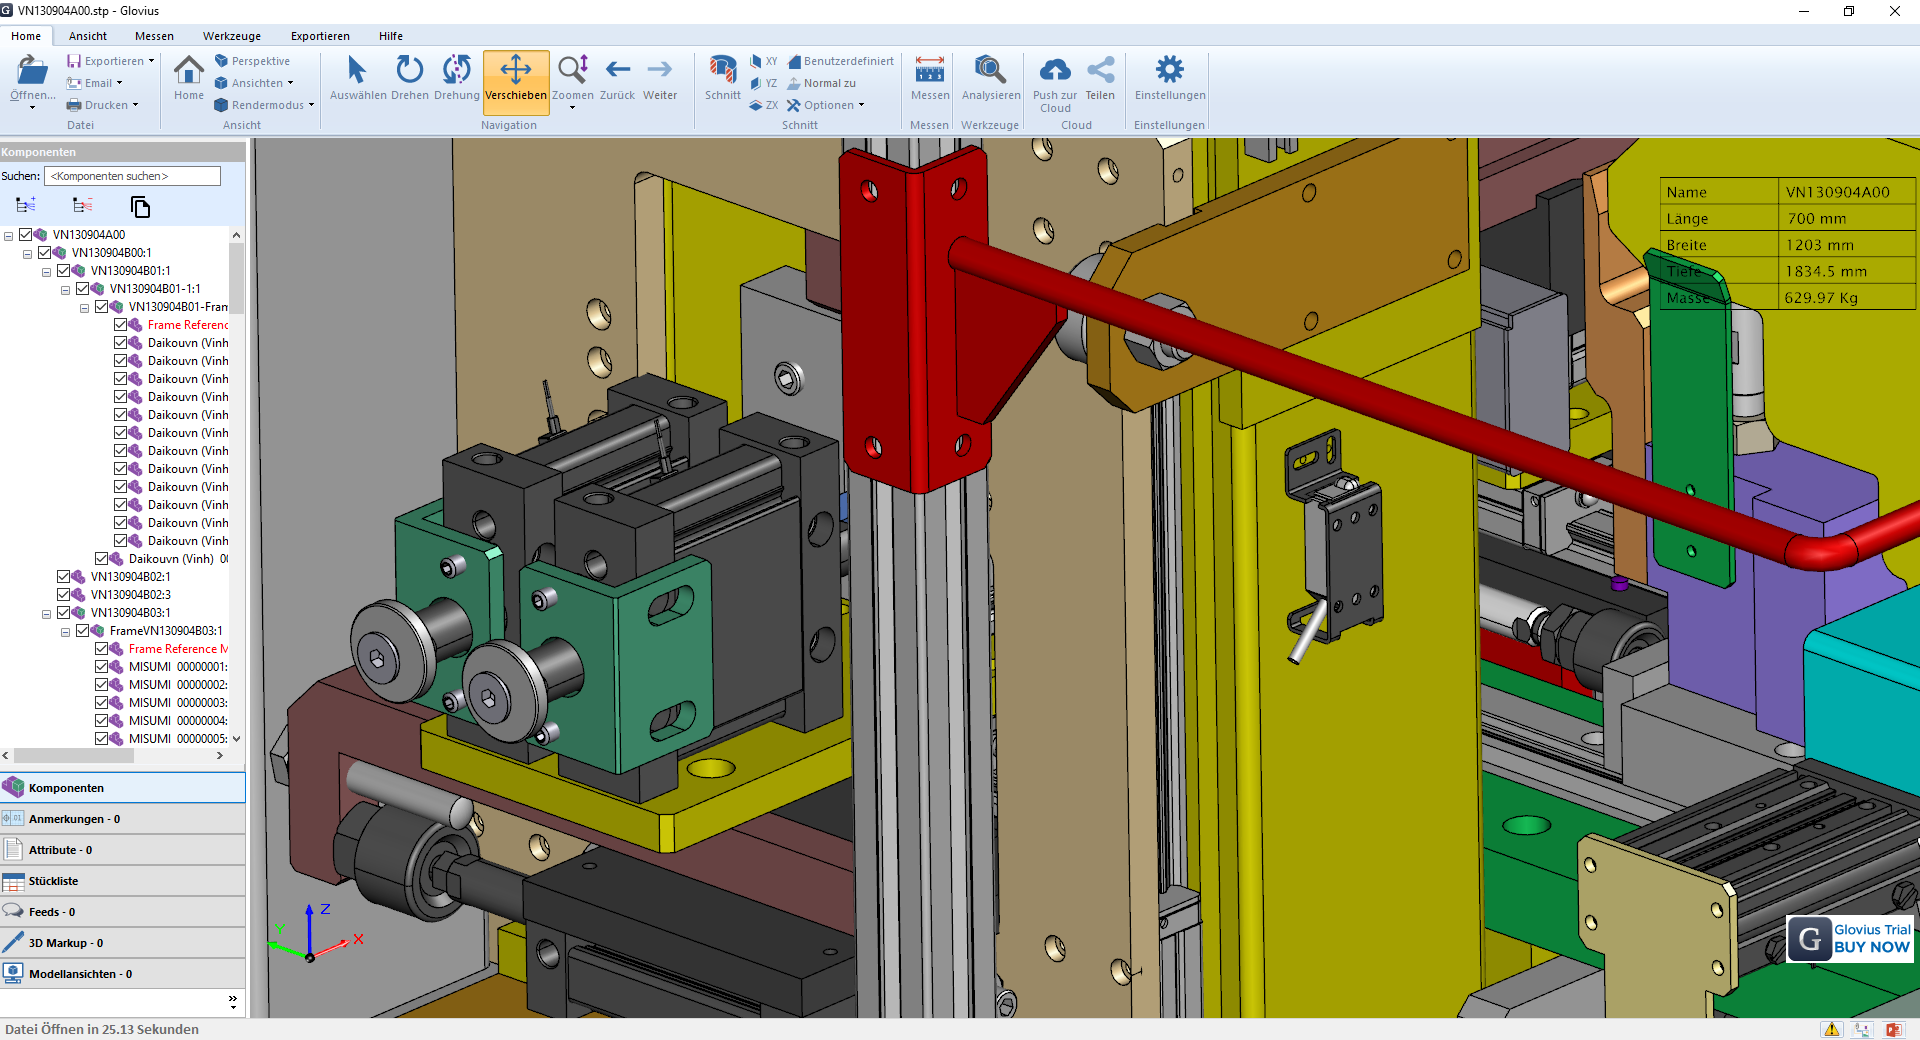
Task: Toggle the XY section plane
Action: (763, 61)
